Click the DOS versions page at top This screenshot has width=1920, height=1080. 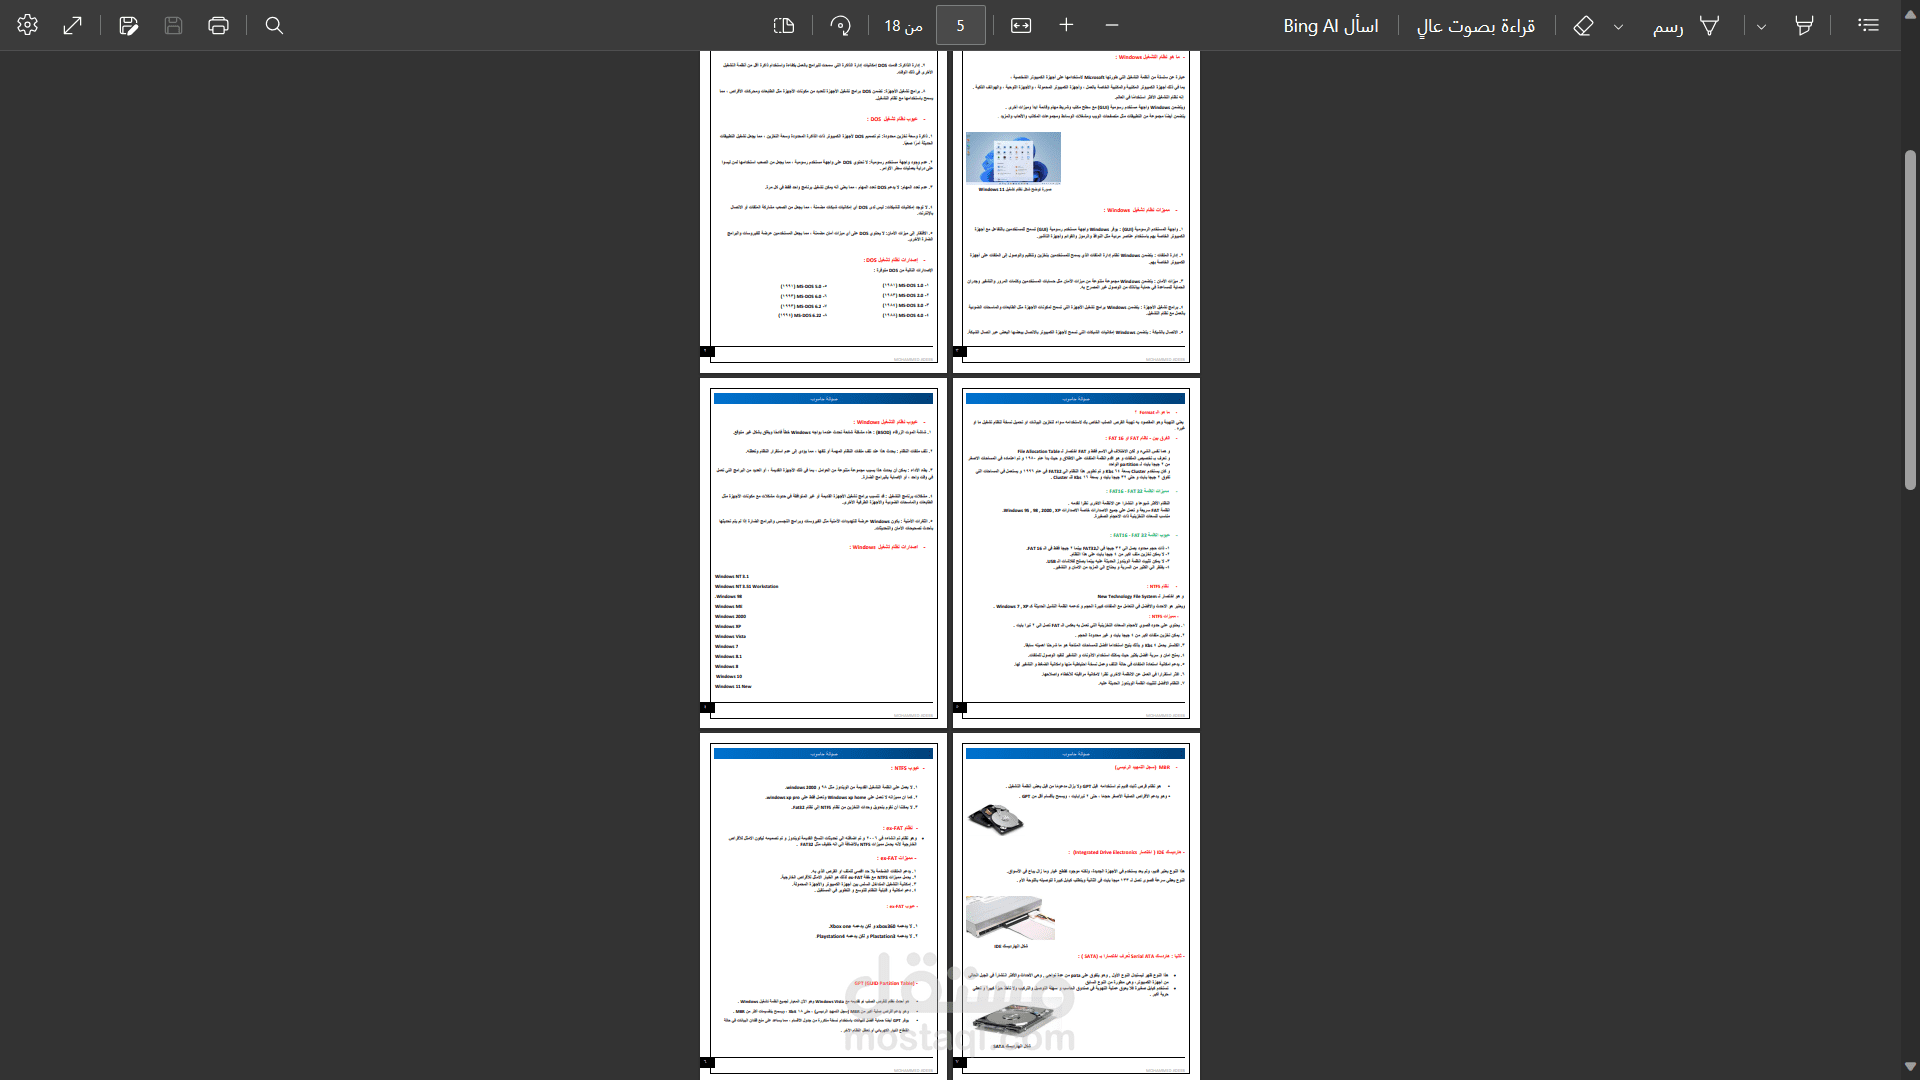[823, 212]
